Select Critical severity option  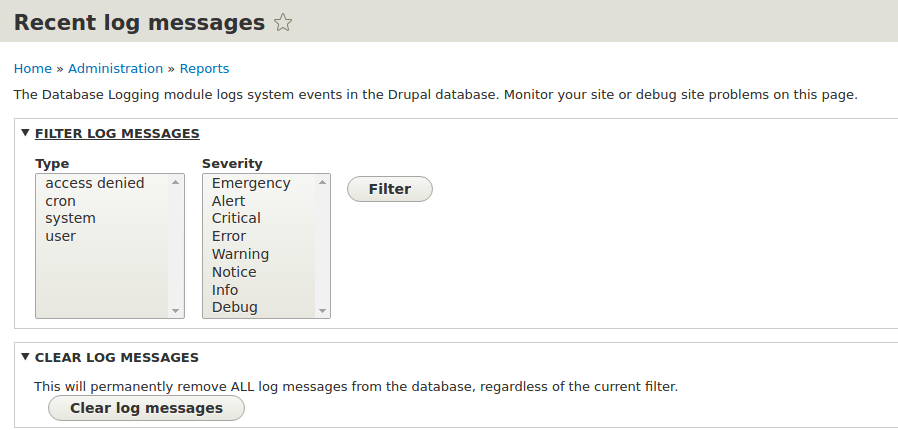[x=236, y=218]
